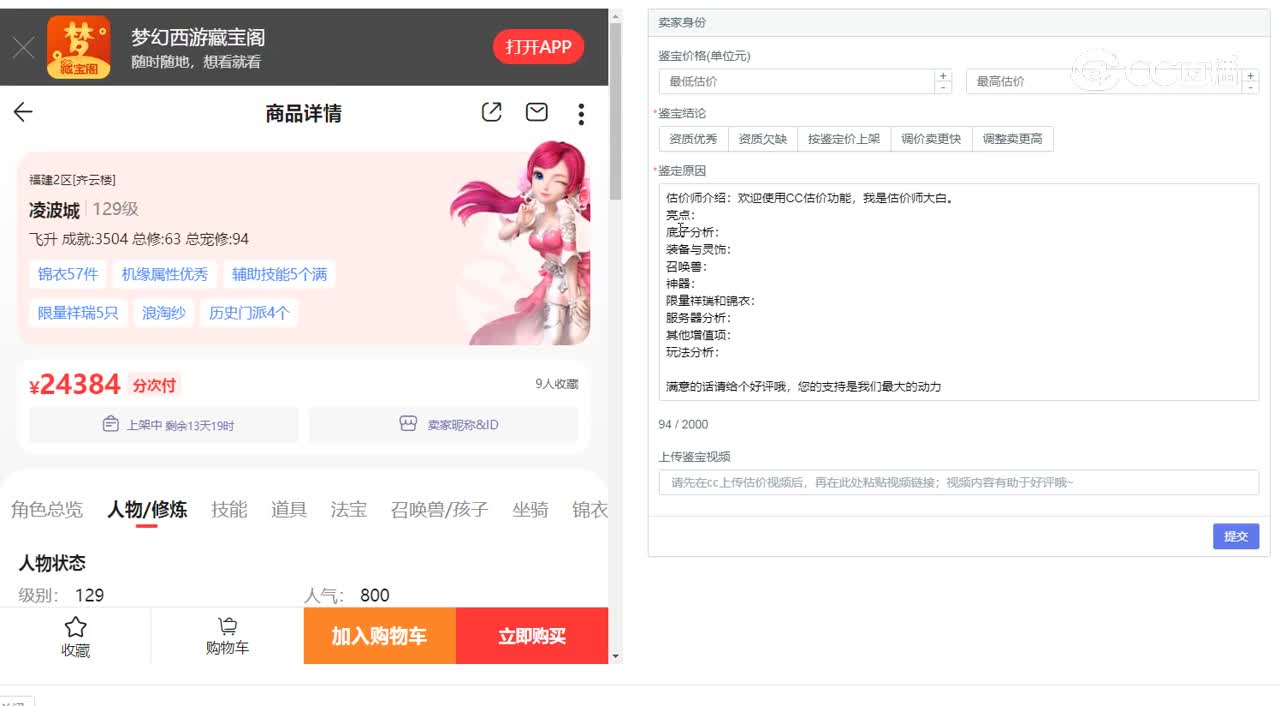The width and height of the screenshot is (1280, 706).
Task: Click the 机缘属性优秀 tag
Action: tap(165, 274)
